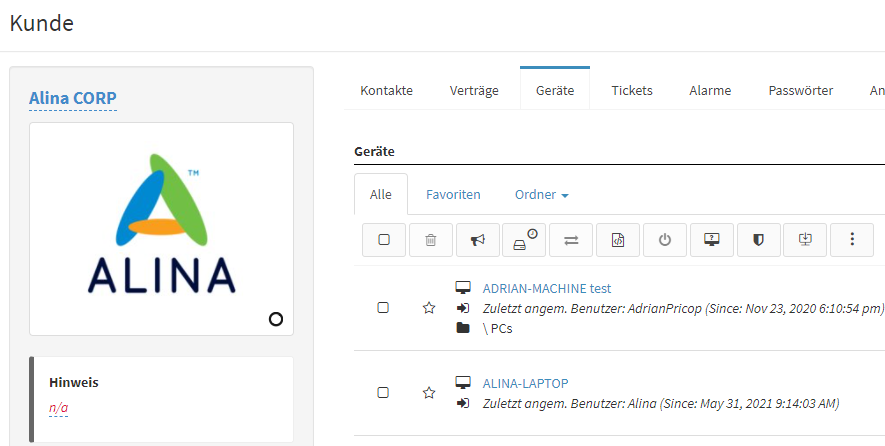Click the power toolbar icon
Screen dimensions: 885x446
[x=665, y=240]
